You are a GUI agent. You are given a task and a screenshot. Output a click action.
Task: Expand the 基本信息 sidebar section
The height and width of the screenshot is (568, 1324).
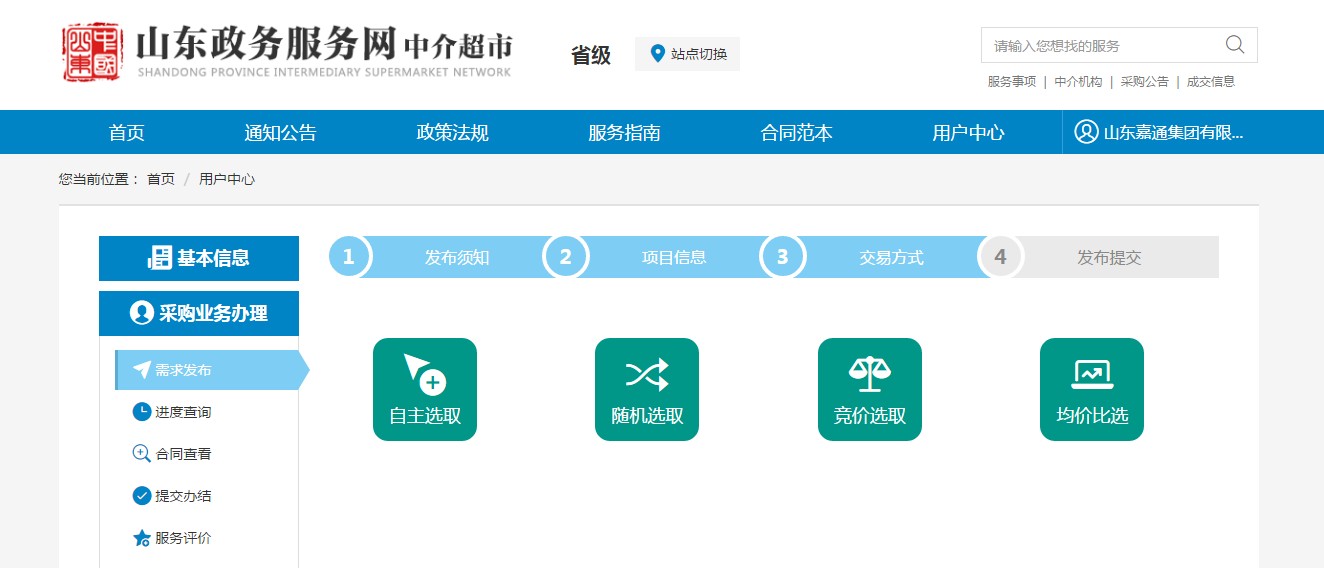pos(199,258)
